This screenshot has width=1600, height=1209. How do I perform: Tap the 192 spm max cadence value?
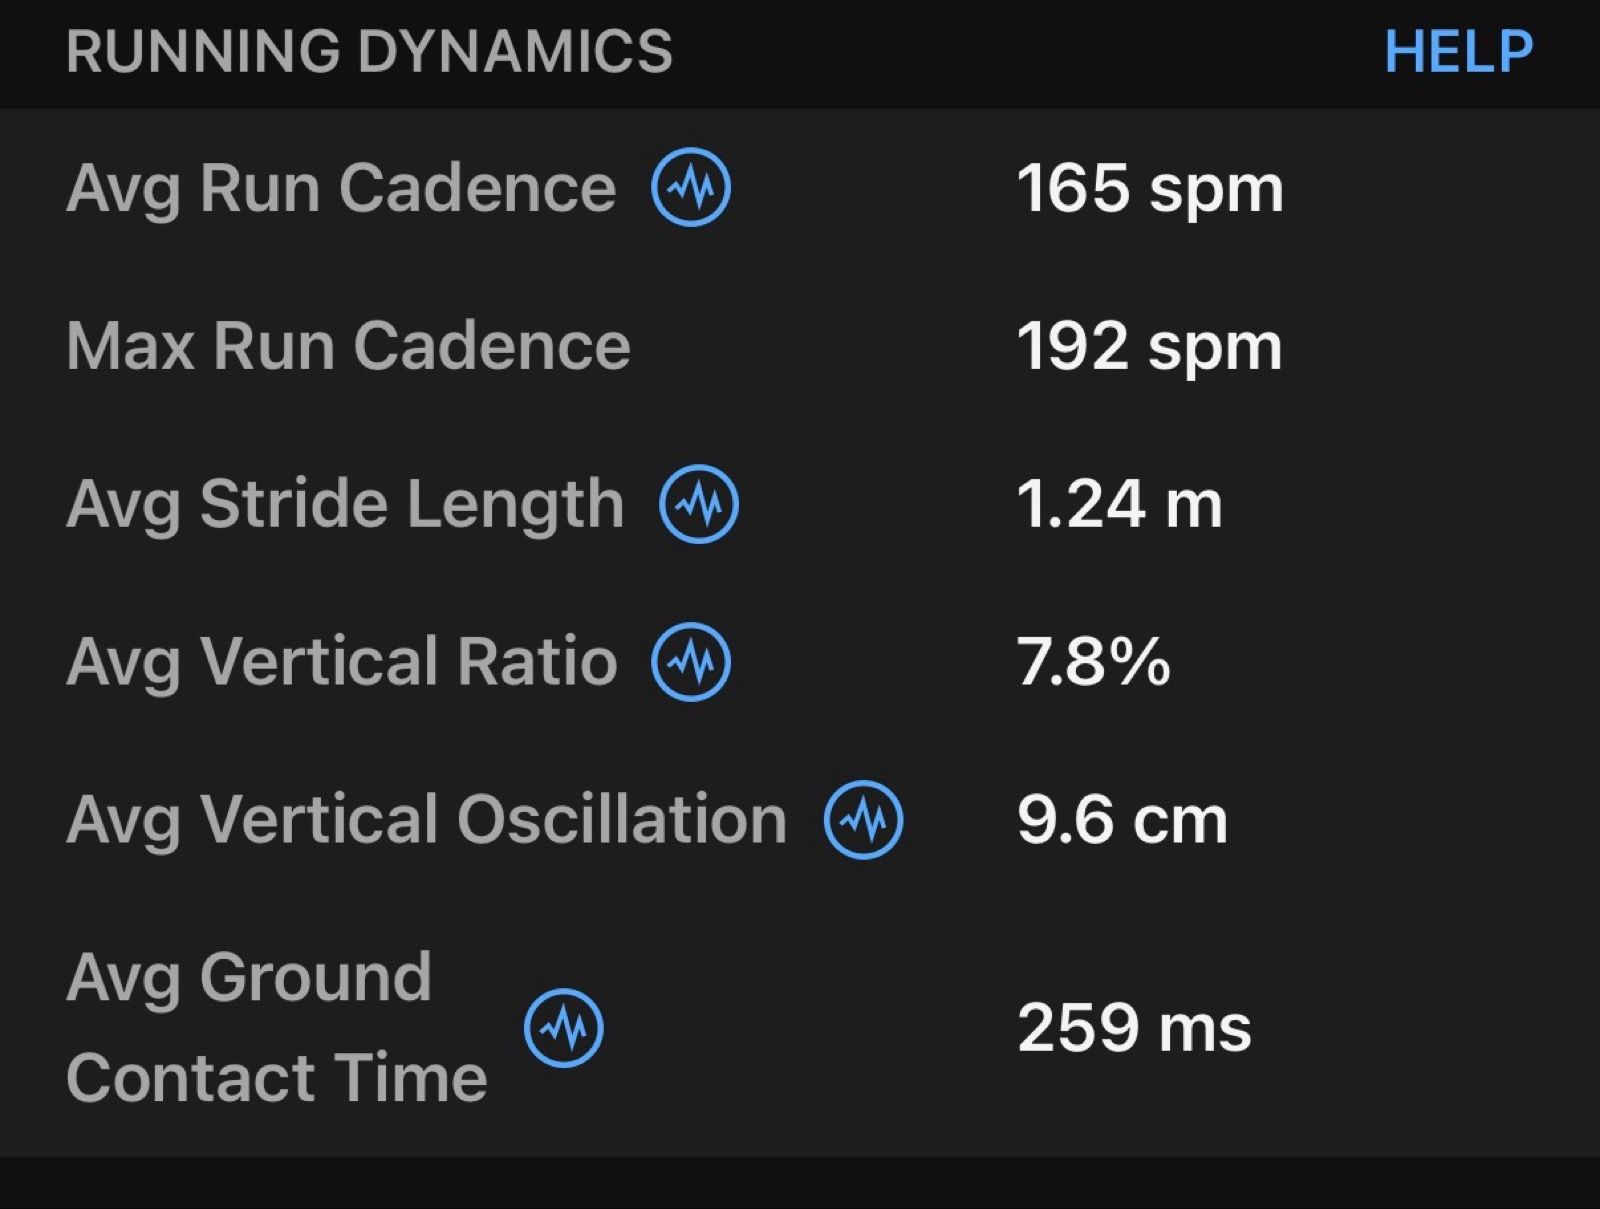point(1150,346)
